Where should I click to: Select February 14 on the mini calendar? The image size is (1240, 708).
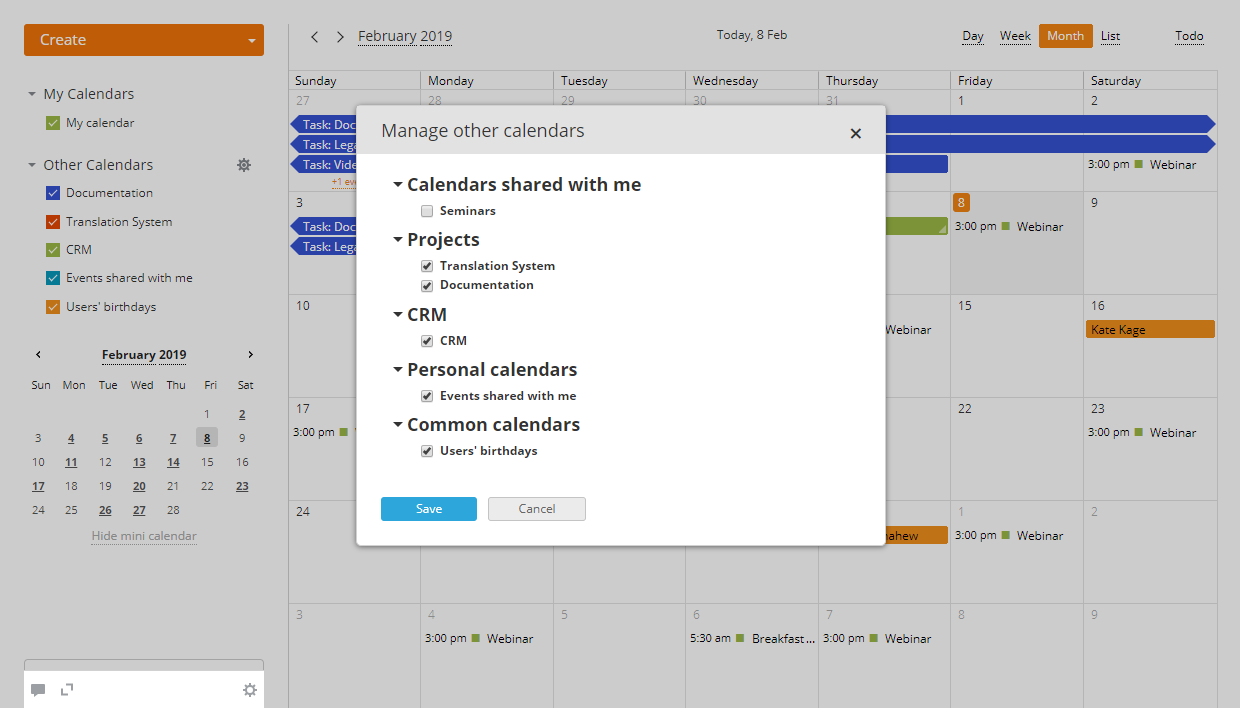click(x=173, y=462)
